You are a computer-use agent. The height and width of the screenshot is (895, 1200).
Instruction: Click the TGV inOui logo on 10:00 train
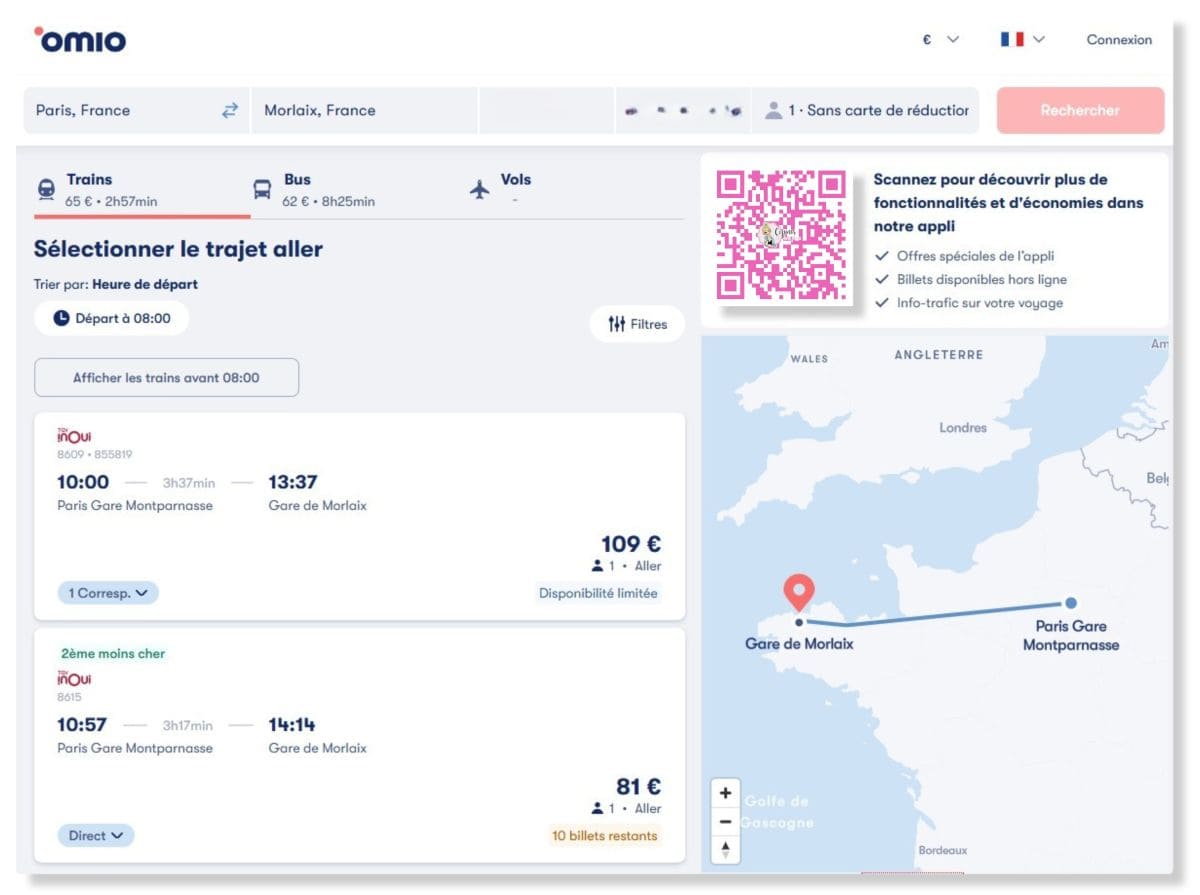point(74,436)
